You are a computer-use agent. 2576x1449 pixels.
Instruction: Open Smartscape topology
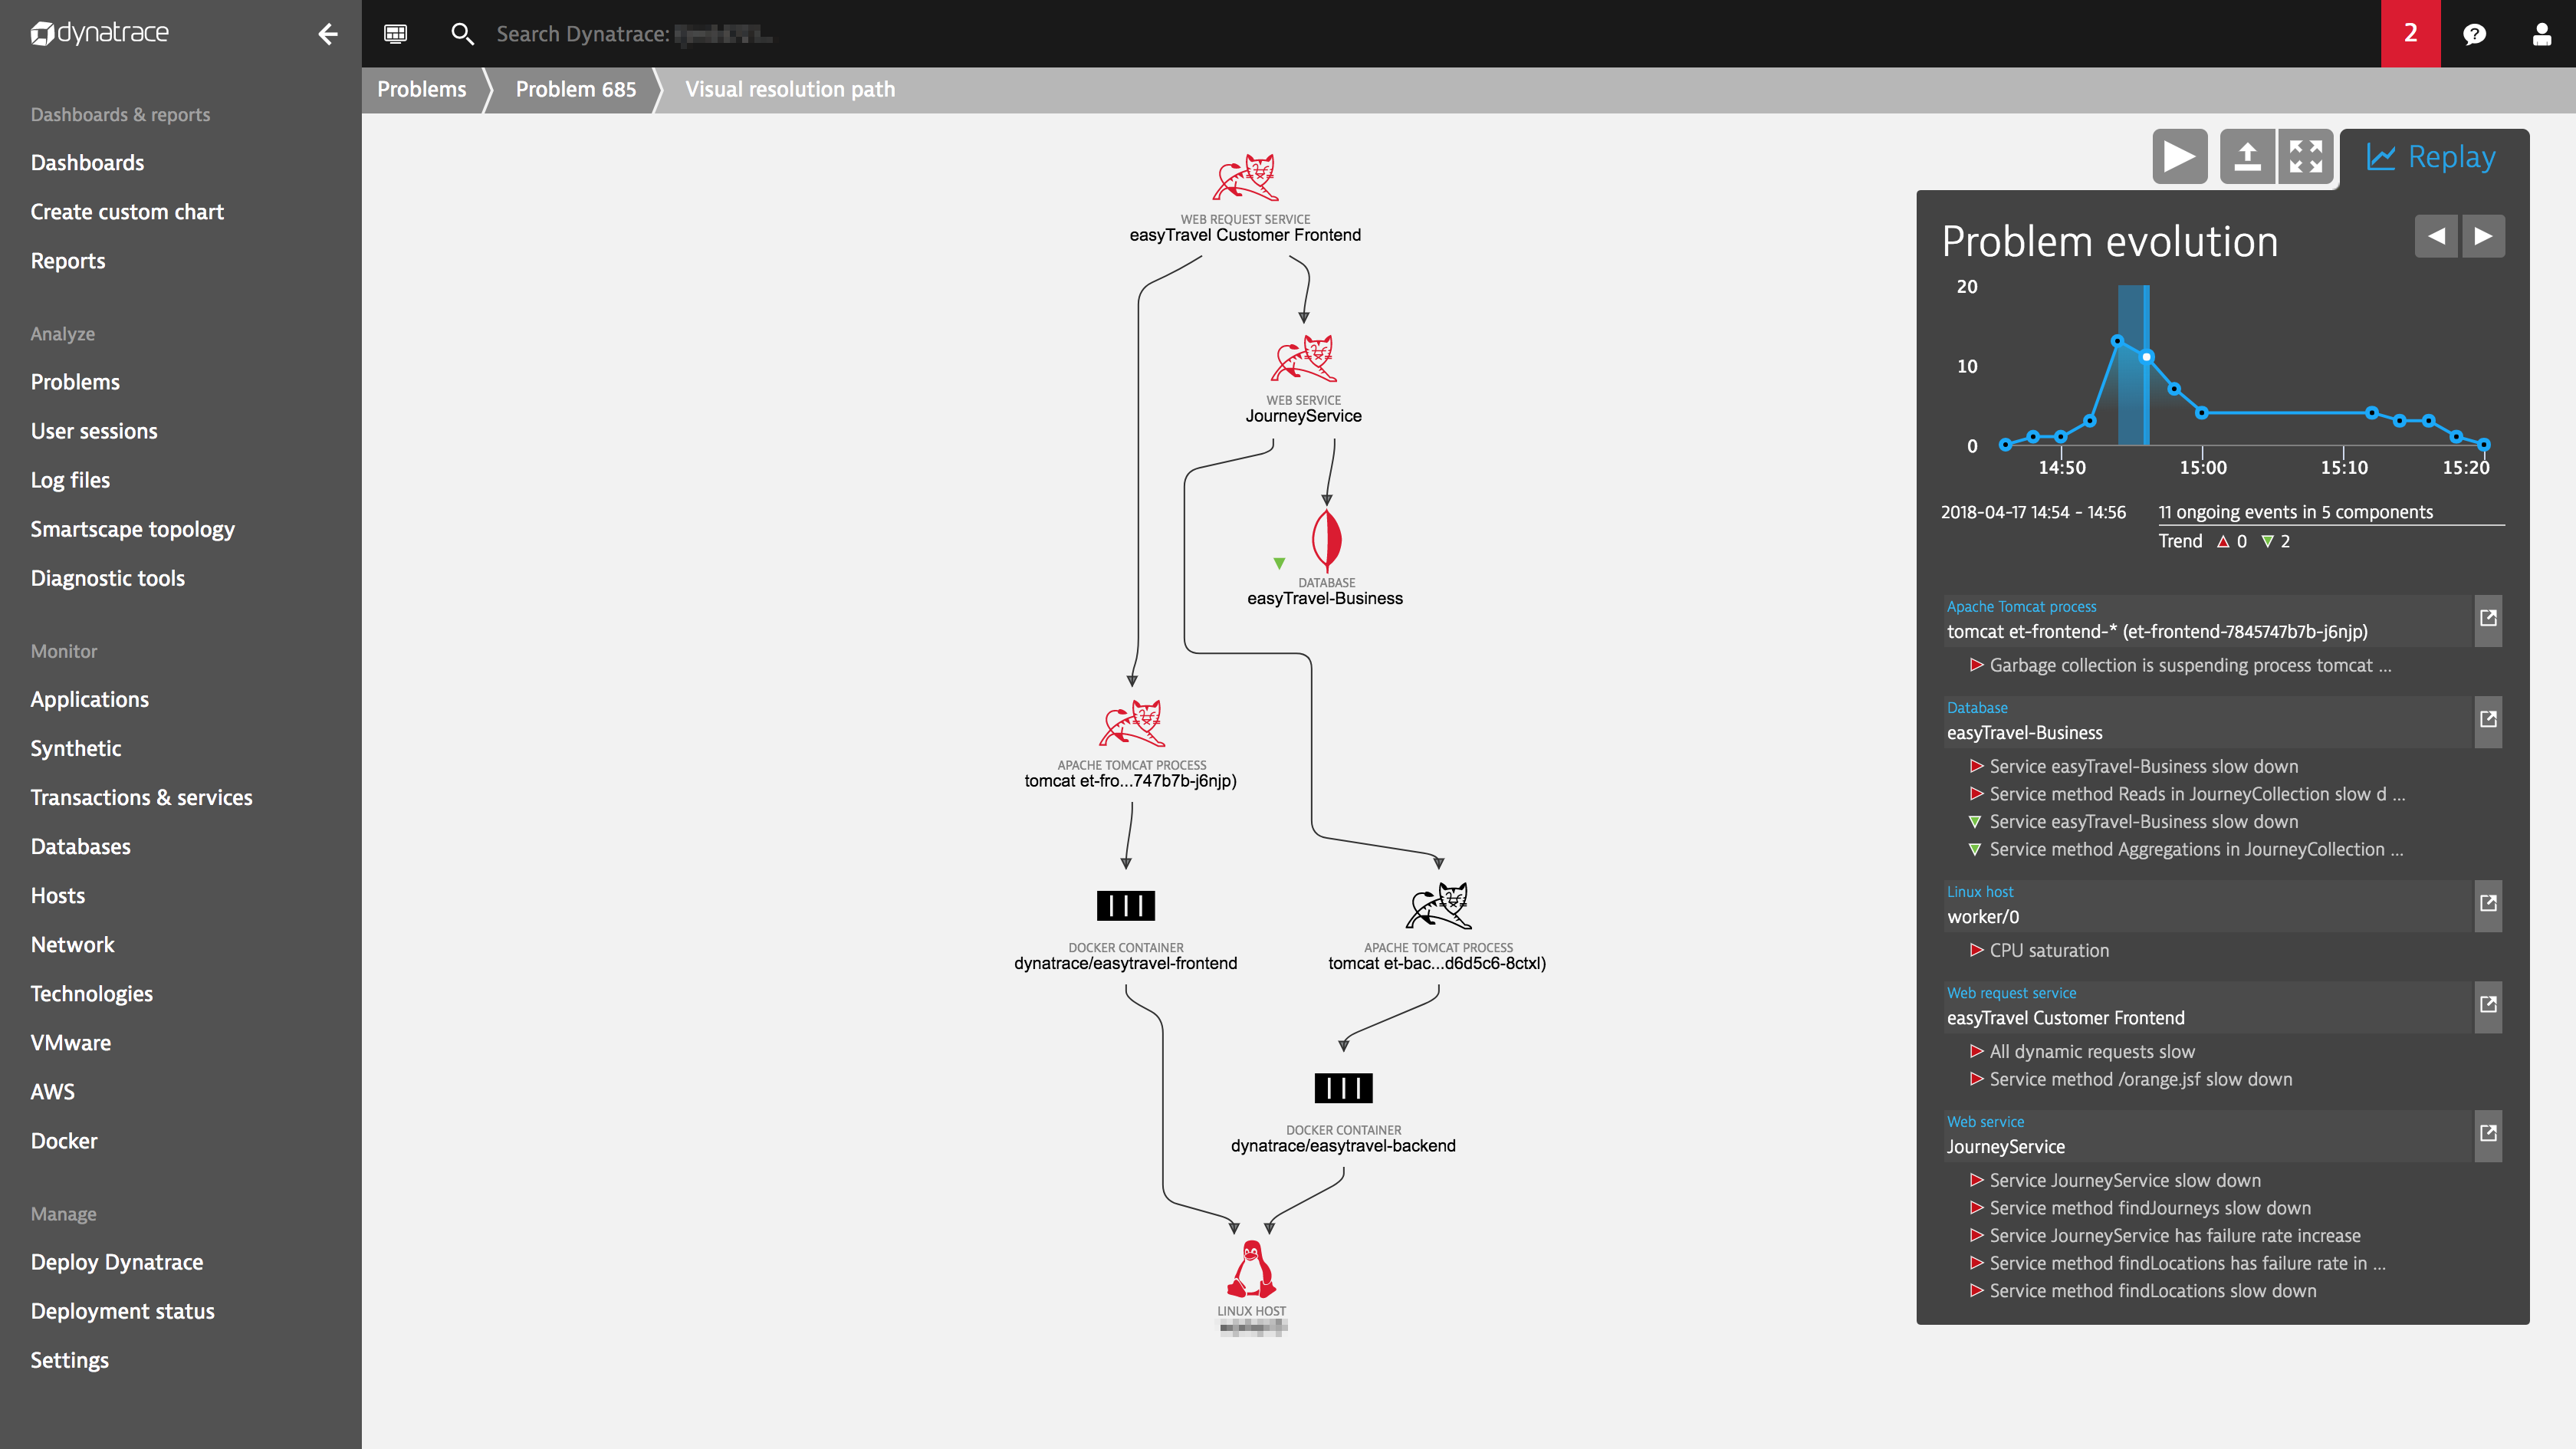(x=132, y=528)
